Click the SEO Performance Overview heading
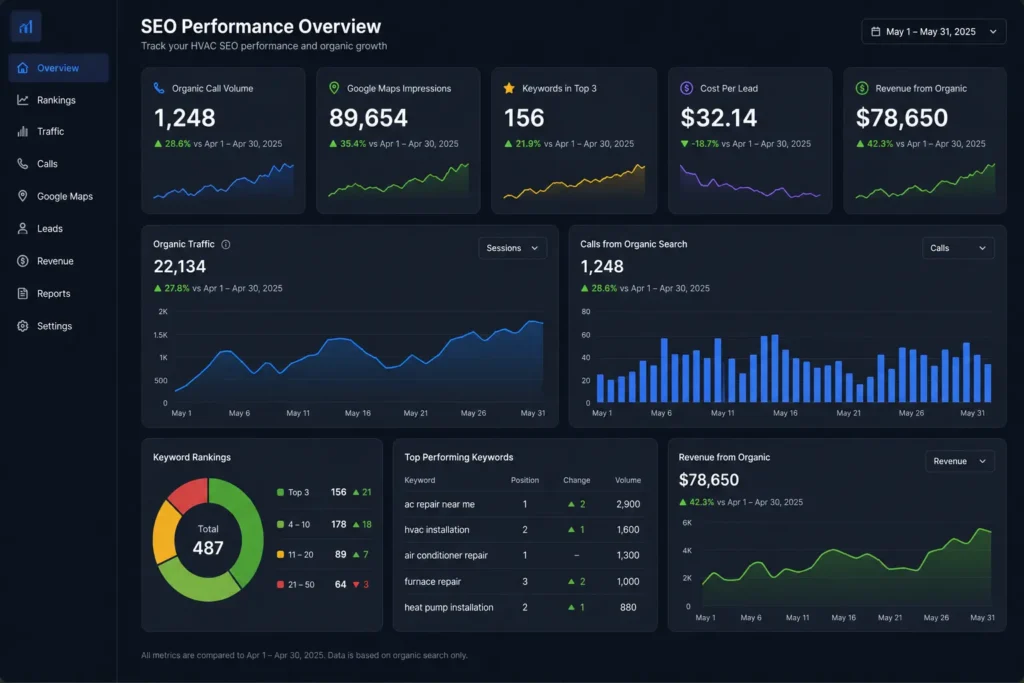 [261, 27]
